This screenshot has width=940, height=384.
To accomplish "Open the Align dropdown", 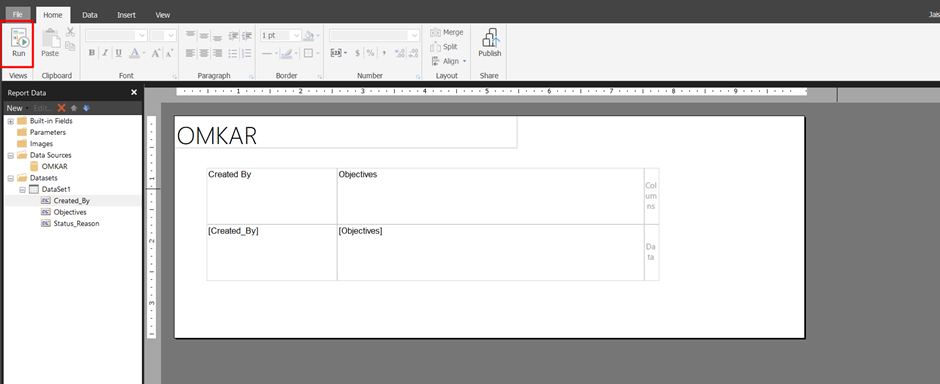I will pyautogui.click(x=449, y=61).
